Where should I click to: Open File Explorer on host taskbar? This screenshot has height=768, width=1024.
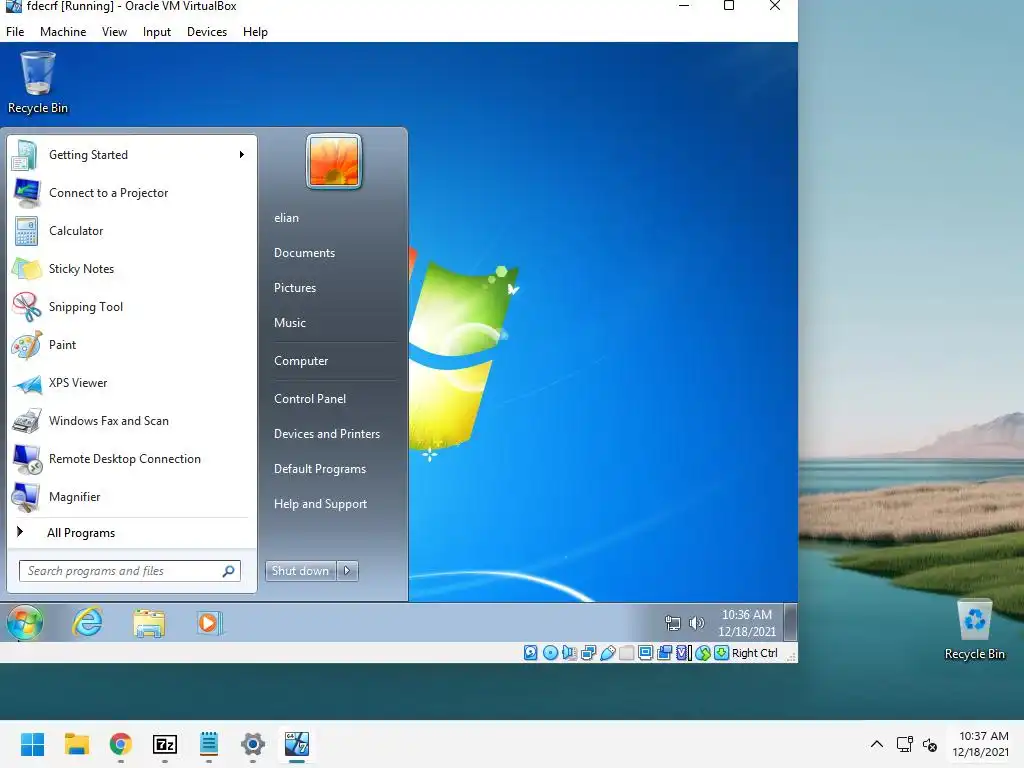coord(76,744)
